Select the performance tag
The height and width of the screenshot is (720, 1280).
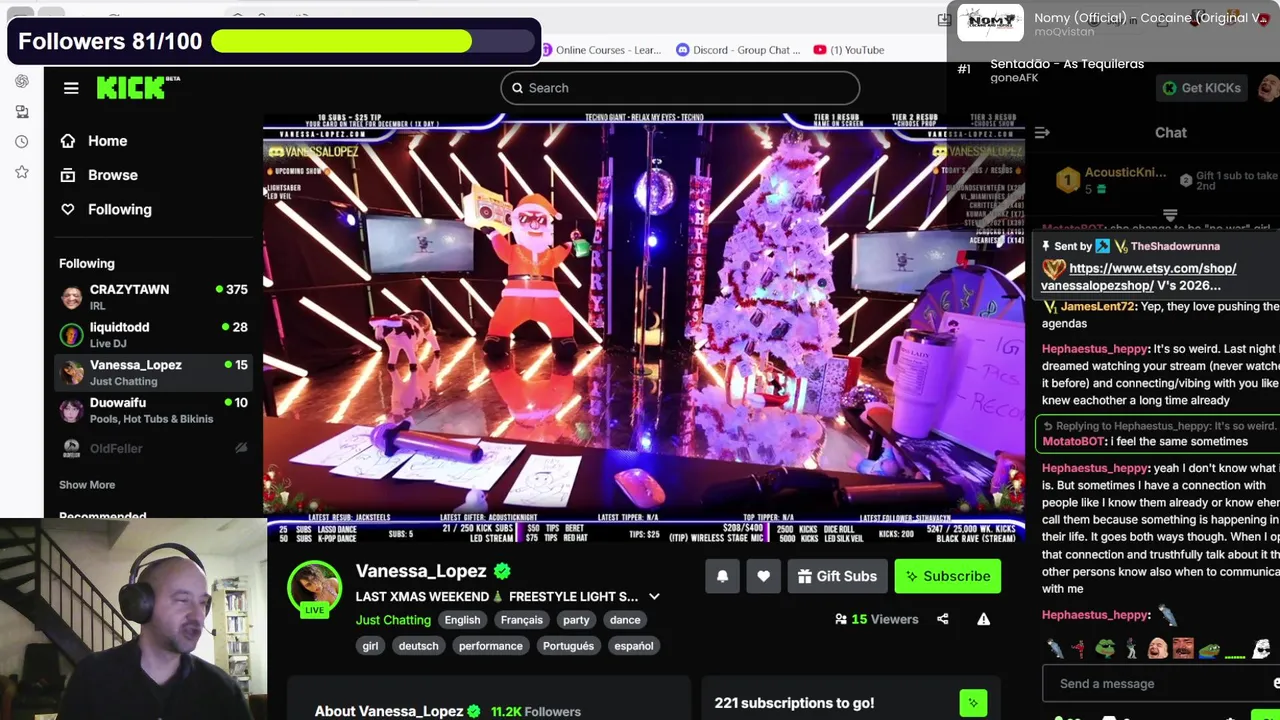click(490, 646)
